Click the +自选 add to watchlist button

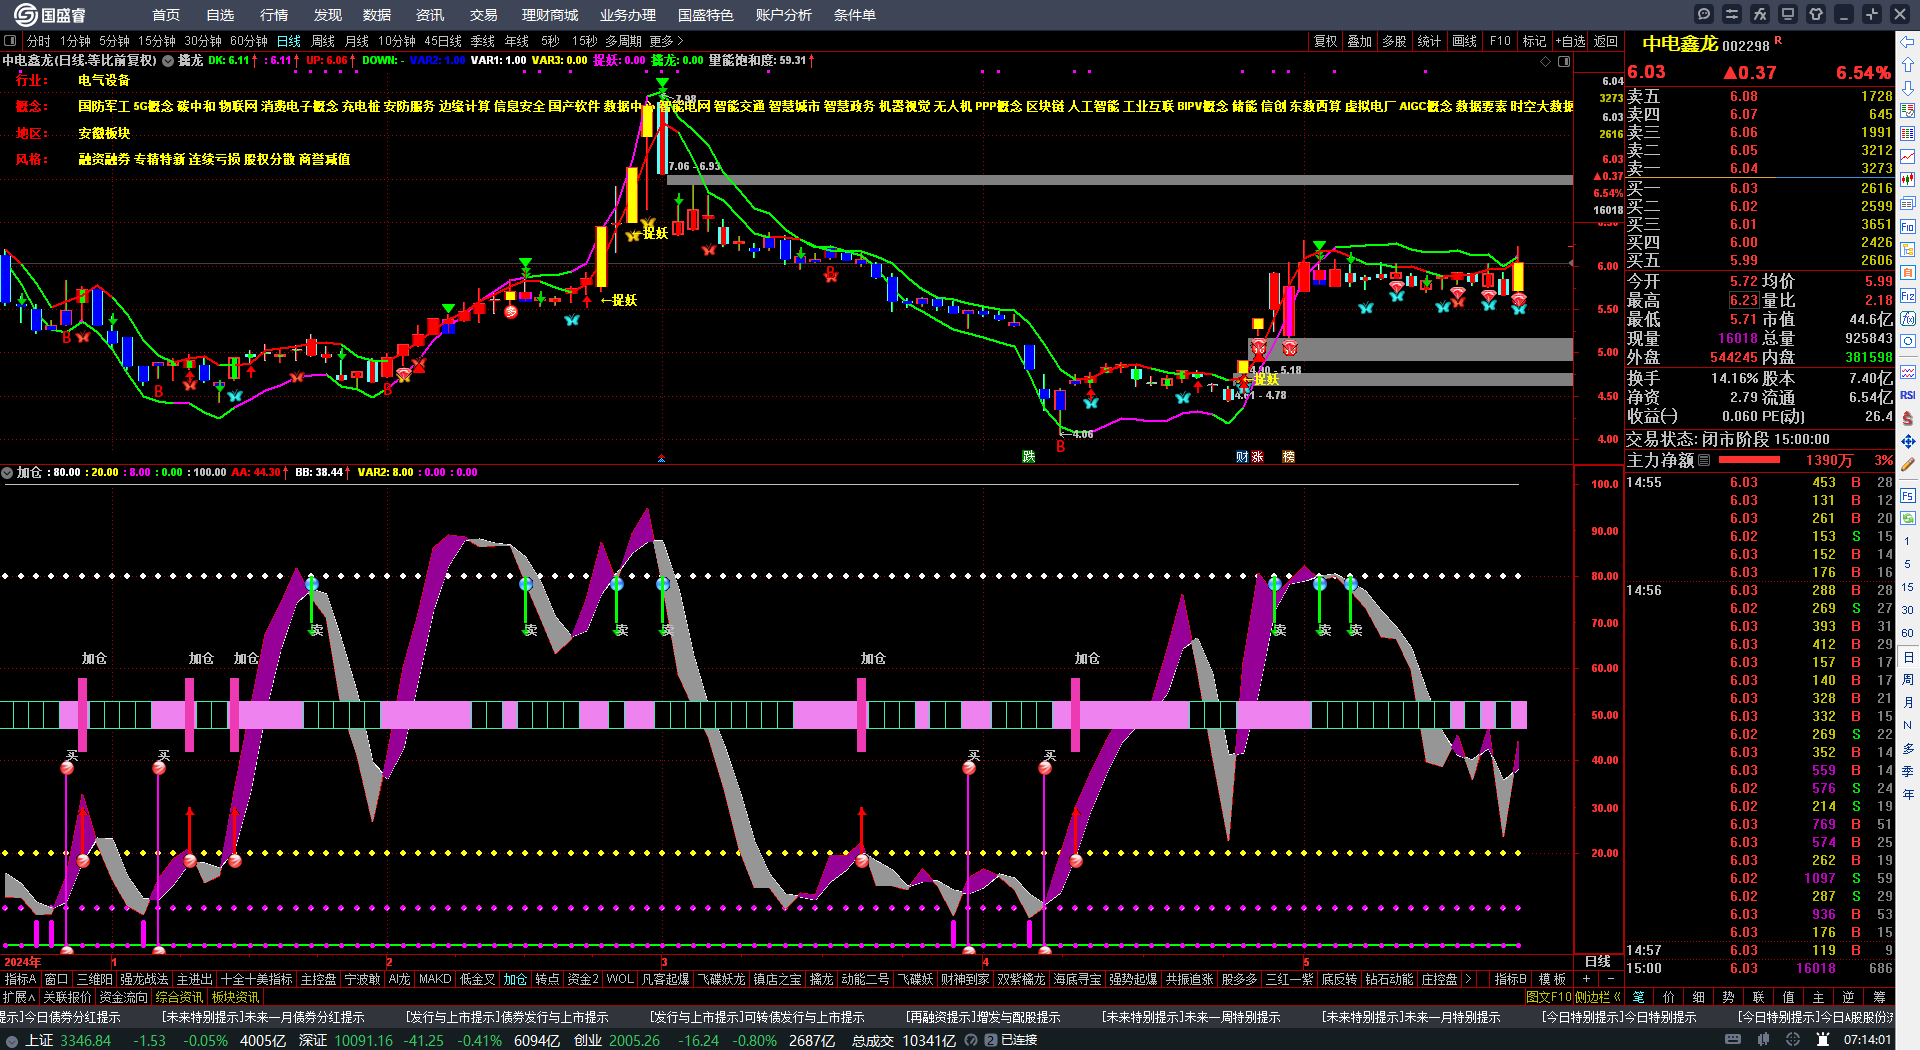1571,41
